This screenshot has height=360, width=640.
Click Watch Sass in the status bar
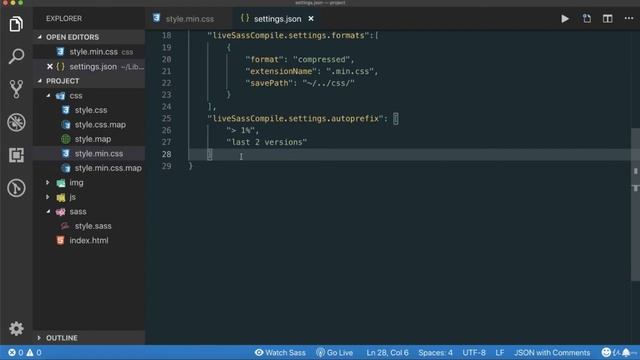point(280,353)
